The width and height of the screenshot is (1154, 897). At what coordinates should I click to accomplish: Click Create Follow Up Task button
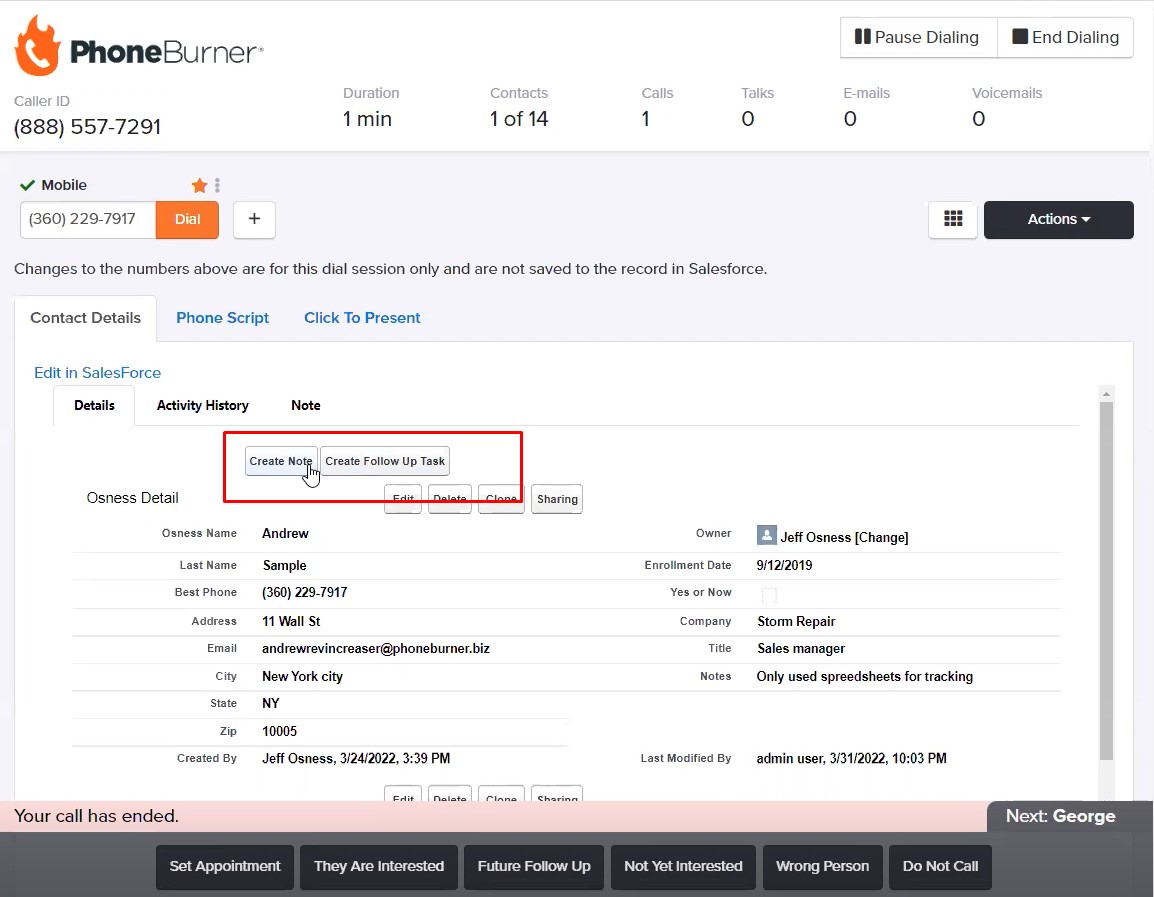point(385,461)
